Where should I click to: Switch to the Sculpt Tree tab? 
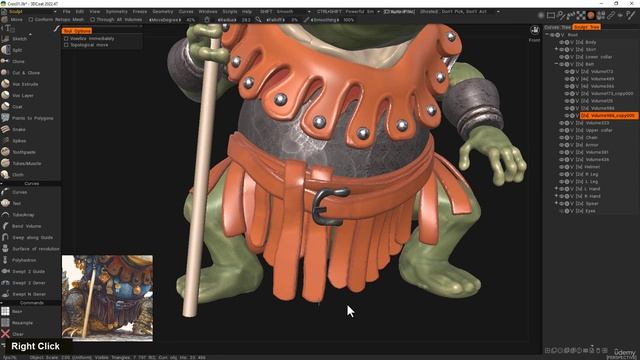pos(587,27)
